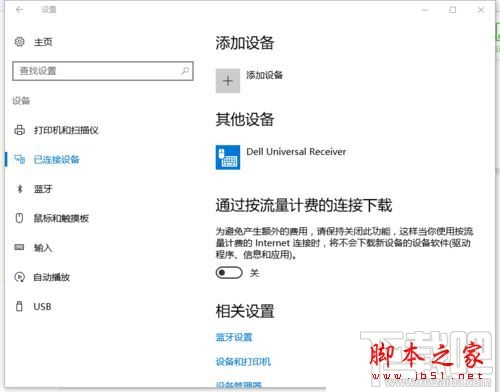Click the search magnifier icon
This screenshot has height=392, width=500.
(185, 71)
